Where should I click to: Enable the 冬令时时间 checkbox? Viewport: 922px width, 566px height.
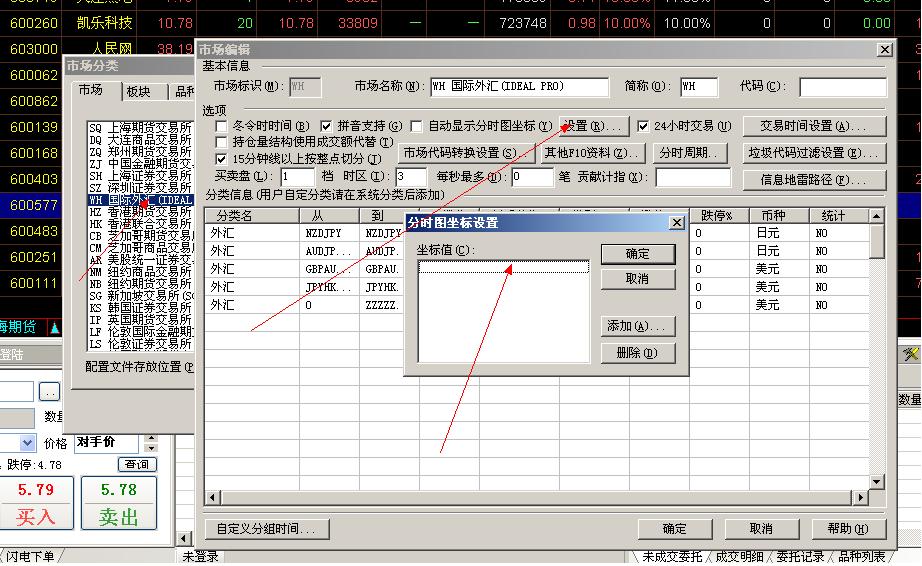221,126
